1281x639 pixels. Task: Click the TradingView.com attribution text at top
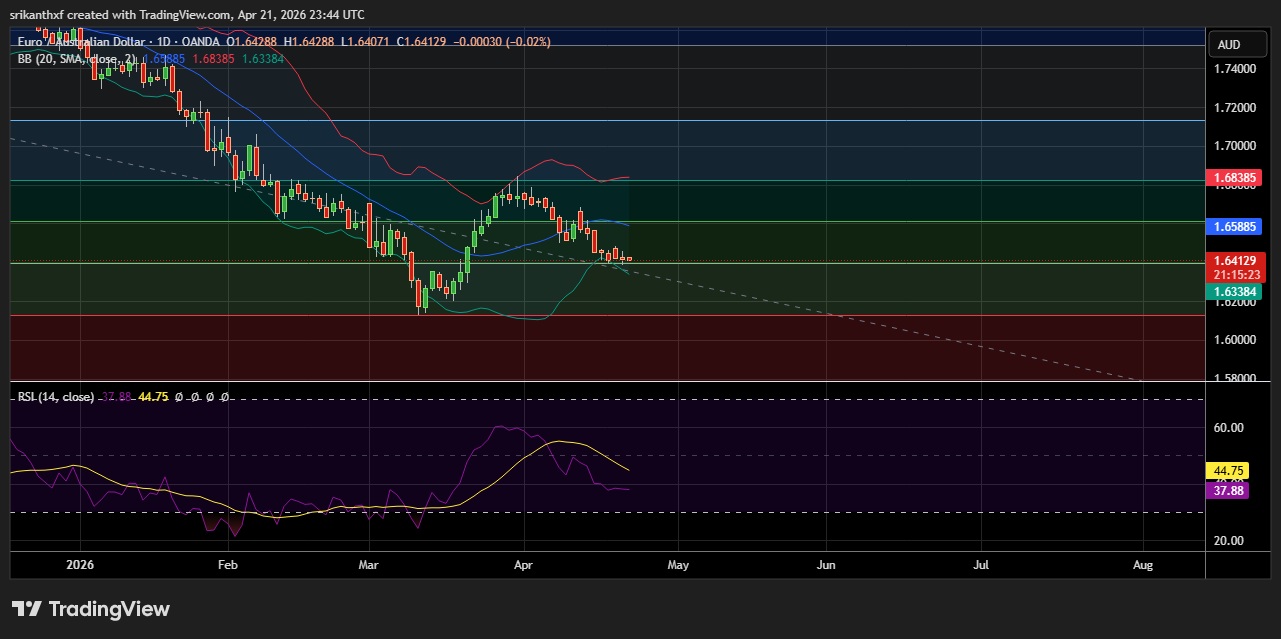click(187, 15)
